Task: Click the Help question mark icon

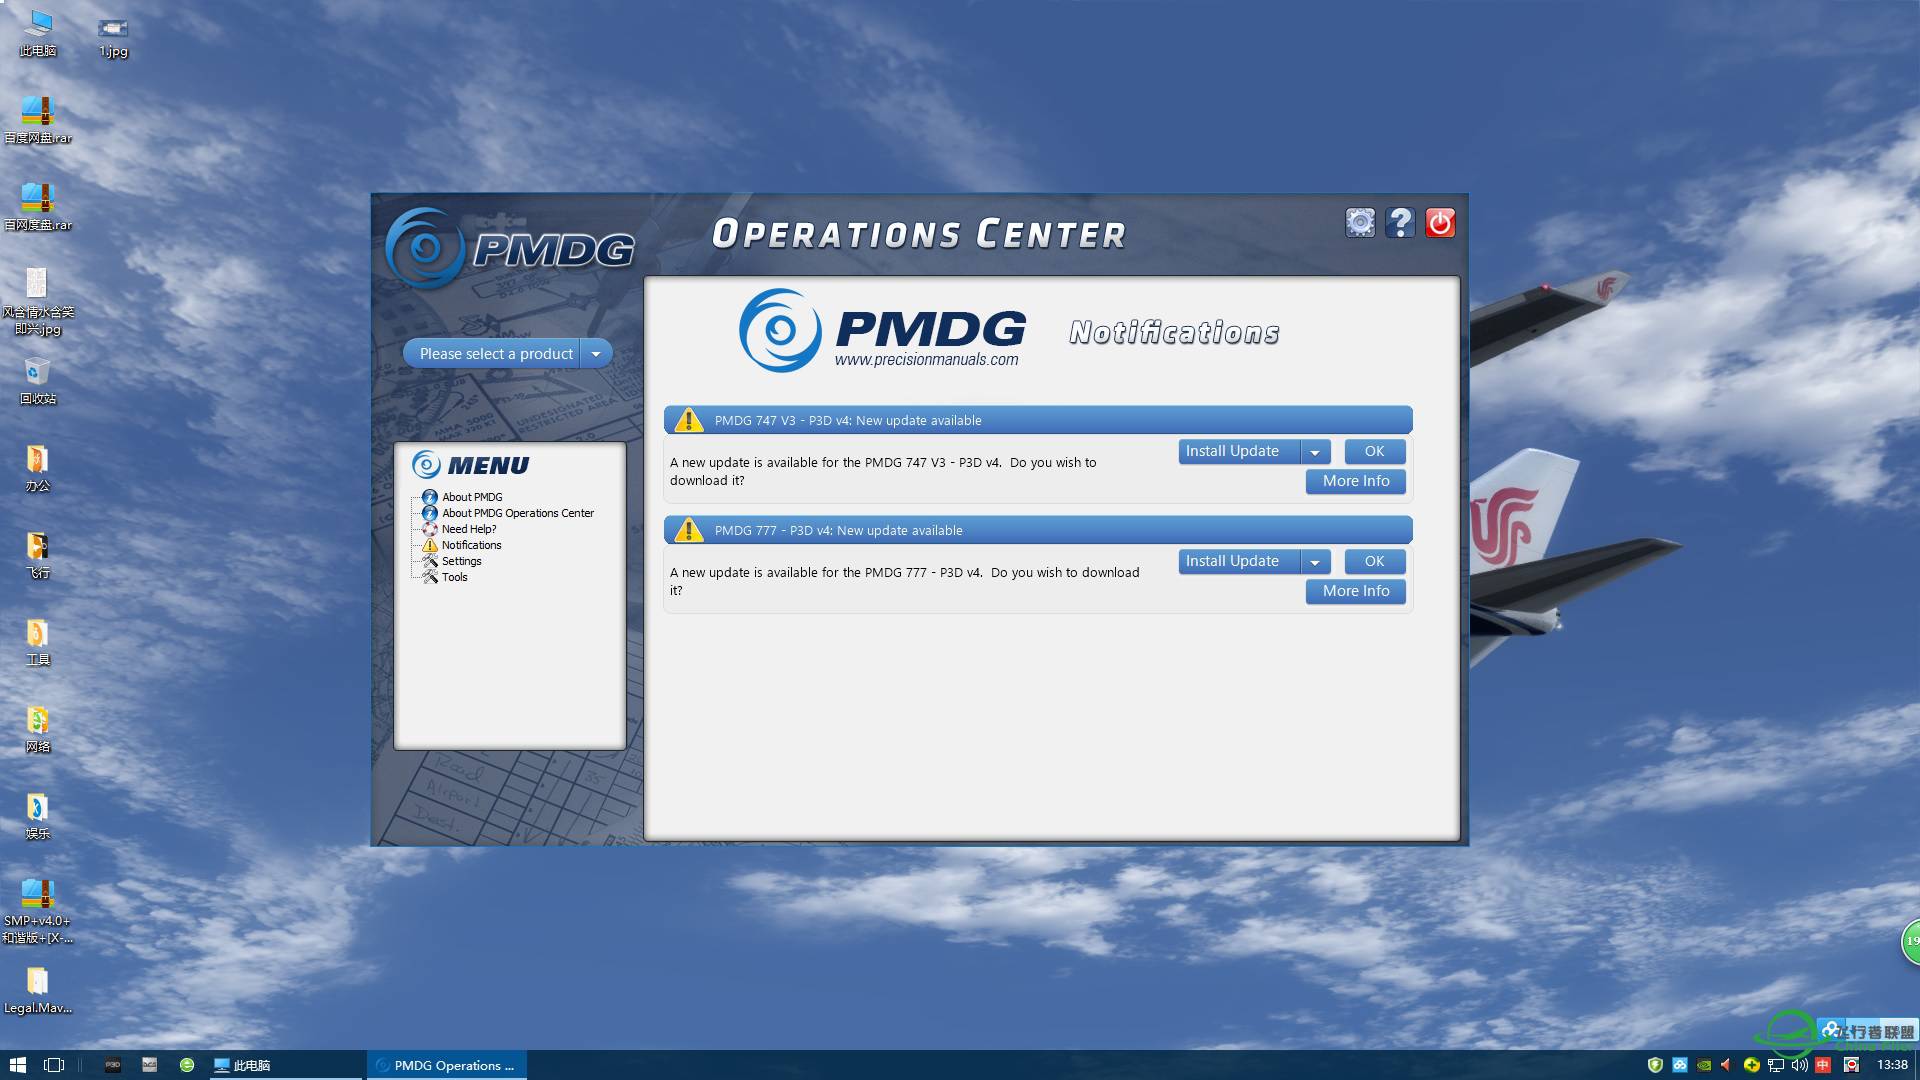Action: [1399, 222]
